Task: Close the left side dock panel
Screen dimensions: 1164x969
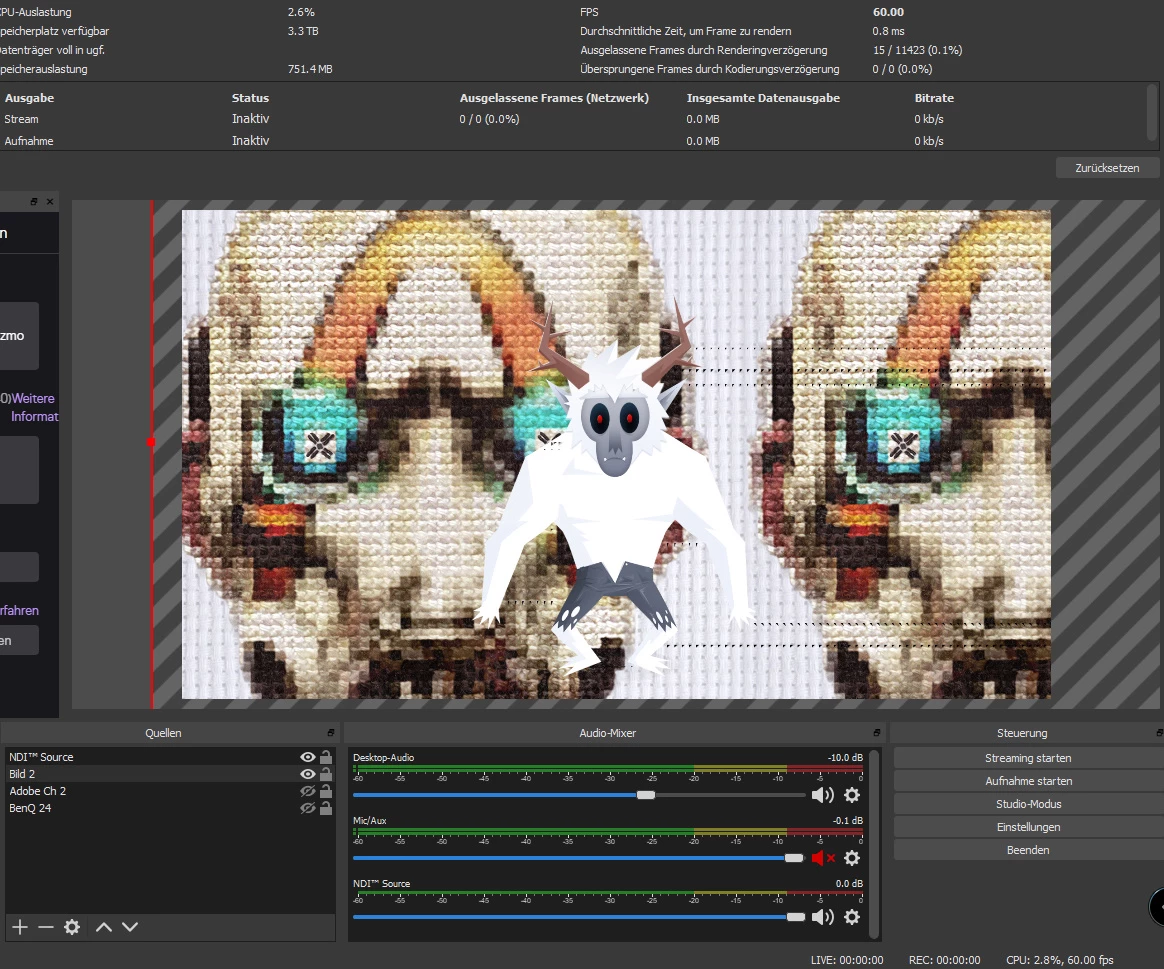Action: coord(50,202)
